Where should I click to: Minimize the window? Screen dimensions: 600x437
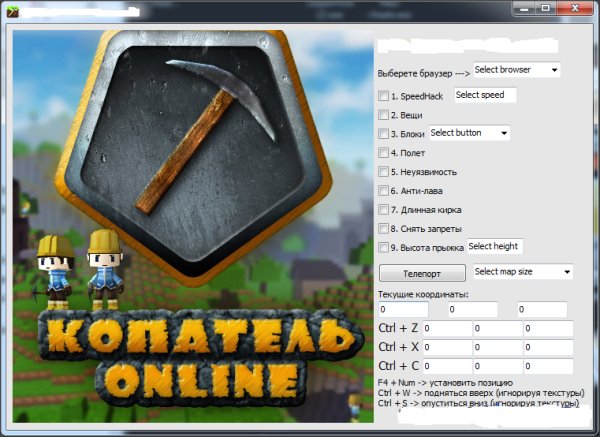(x=524, y=8)
